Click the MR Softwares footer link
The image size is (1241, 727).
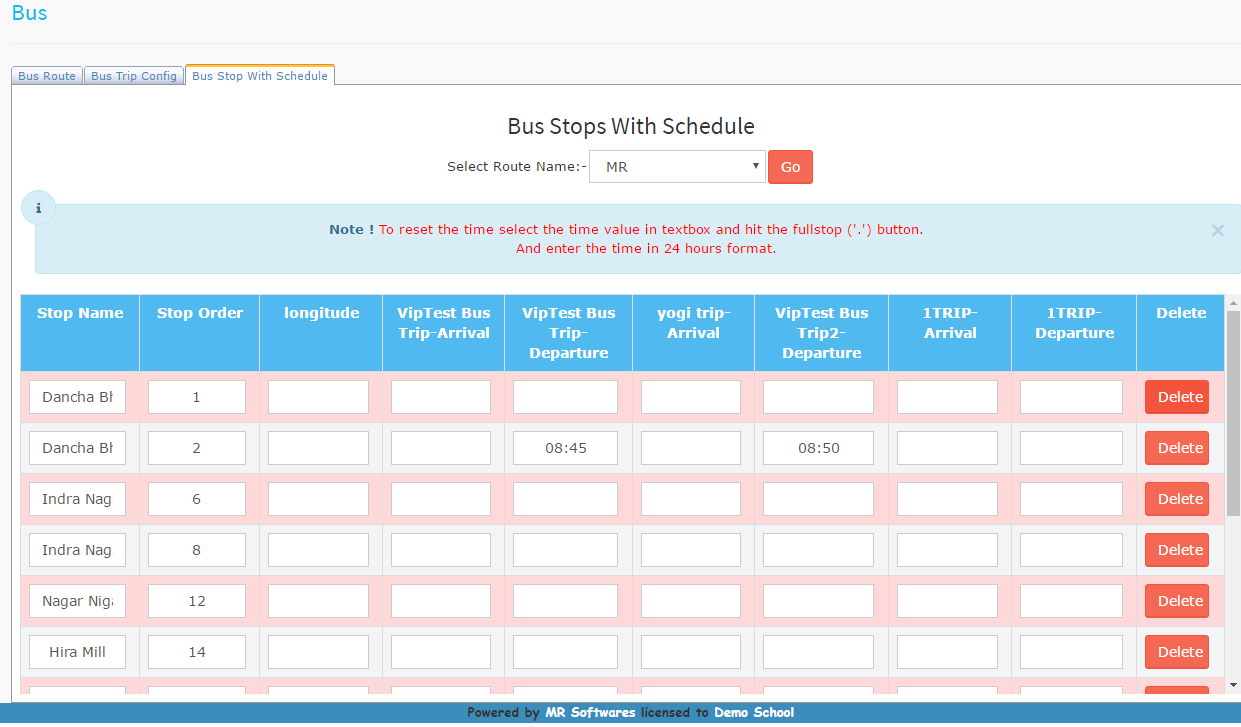[x=590, y=713]
